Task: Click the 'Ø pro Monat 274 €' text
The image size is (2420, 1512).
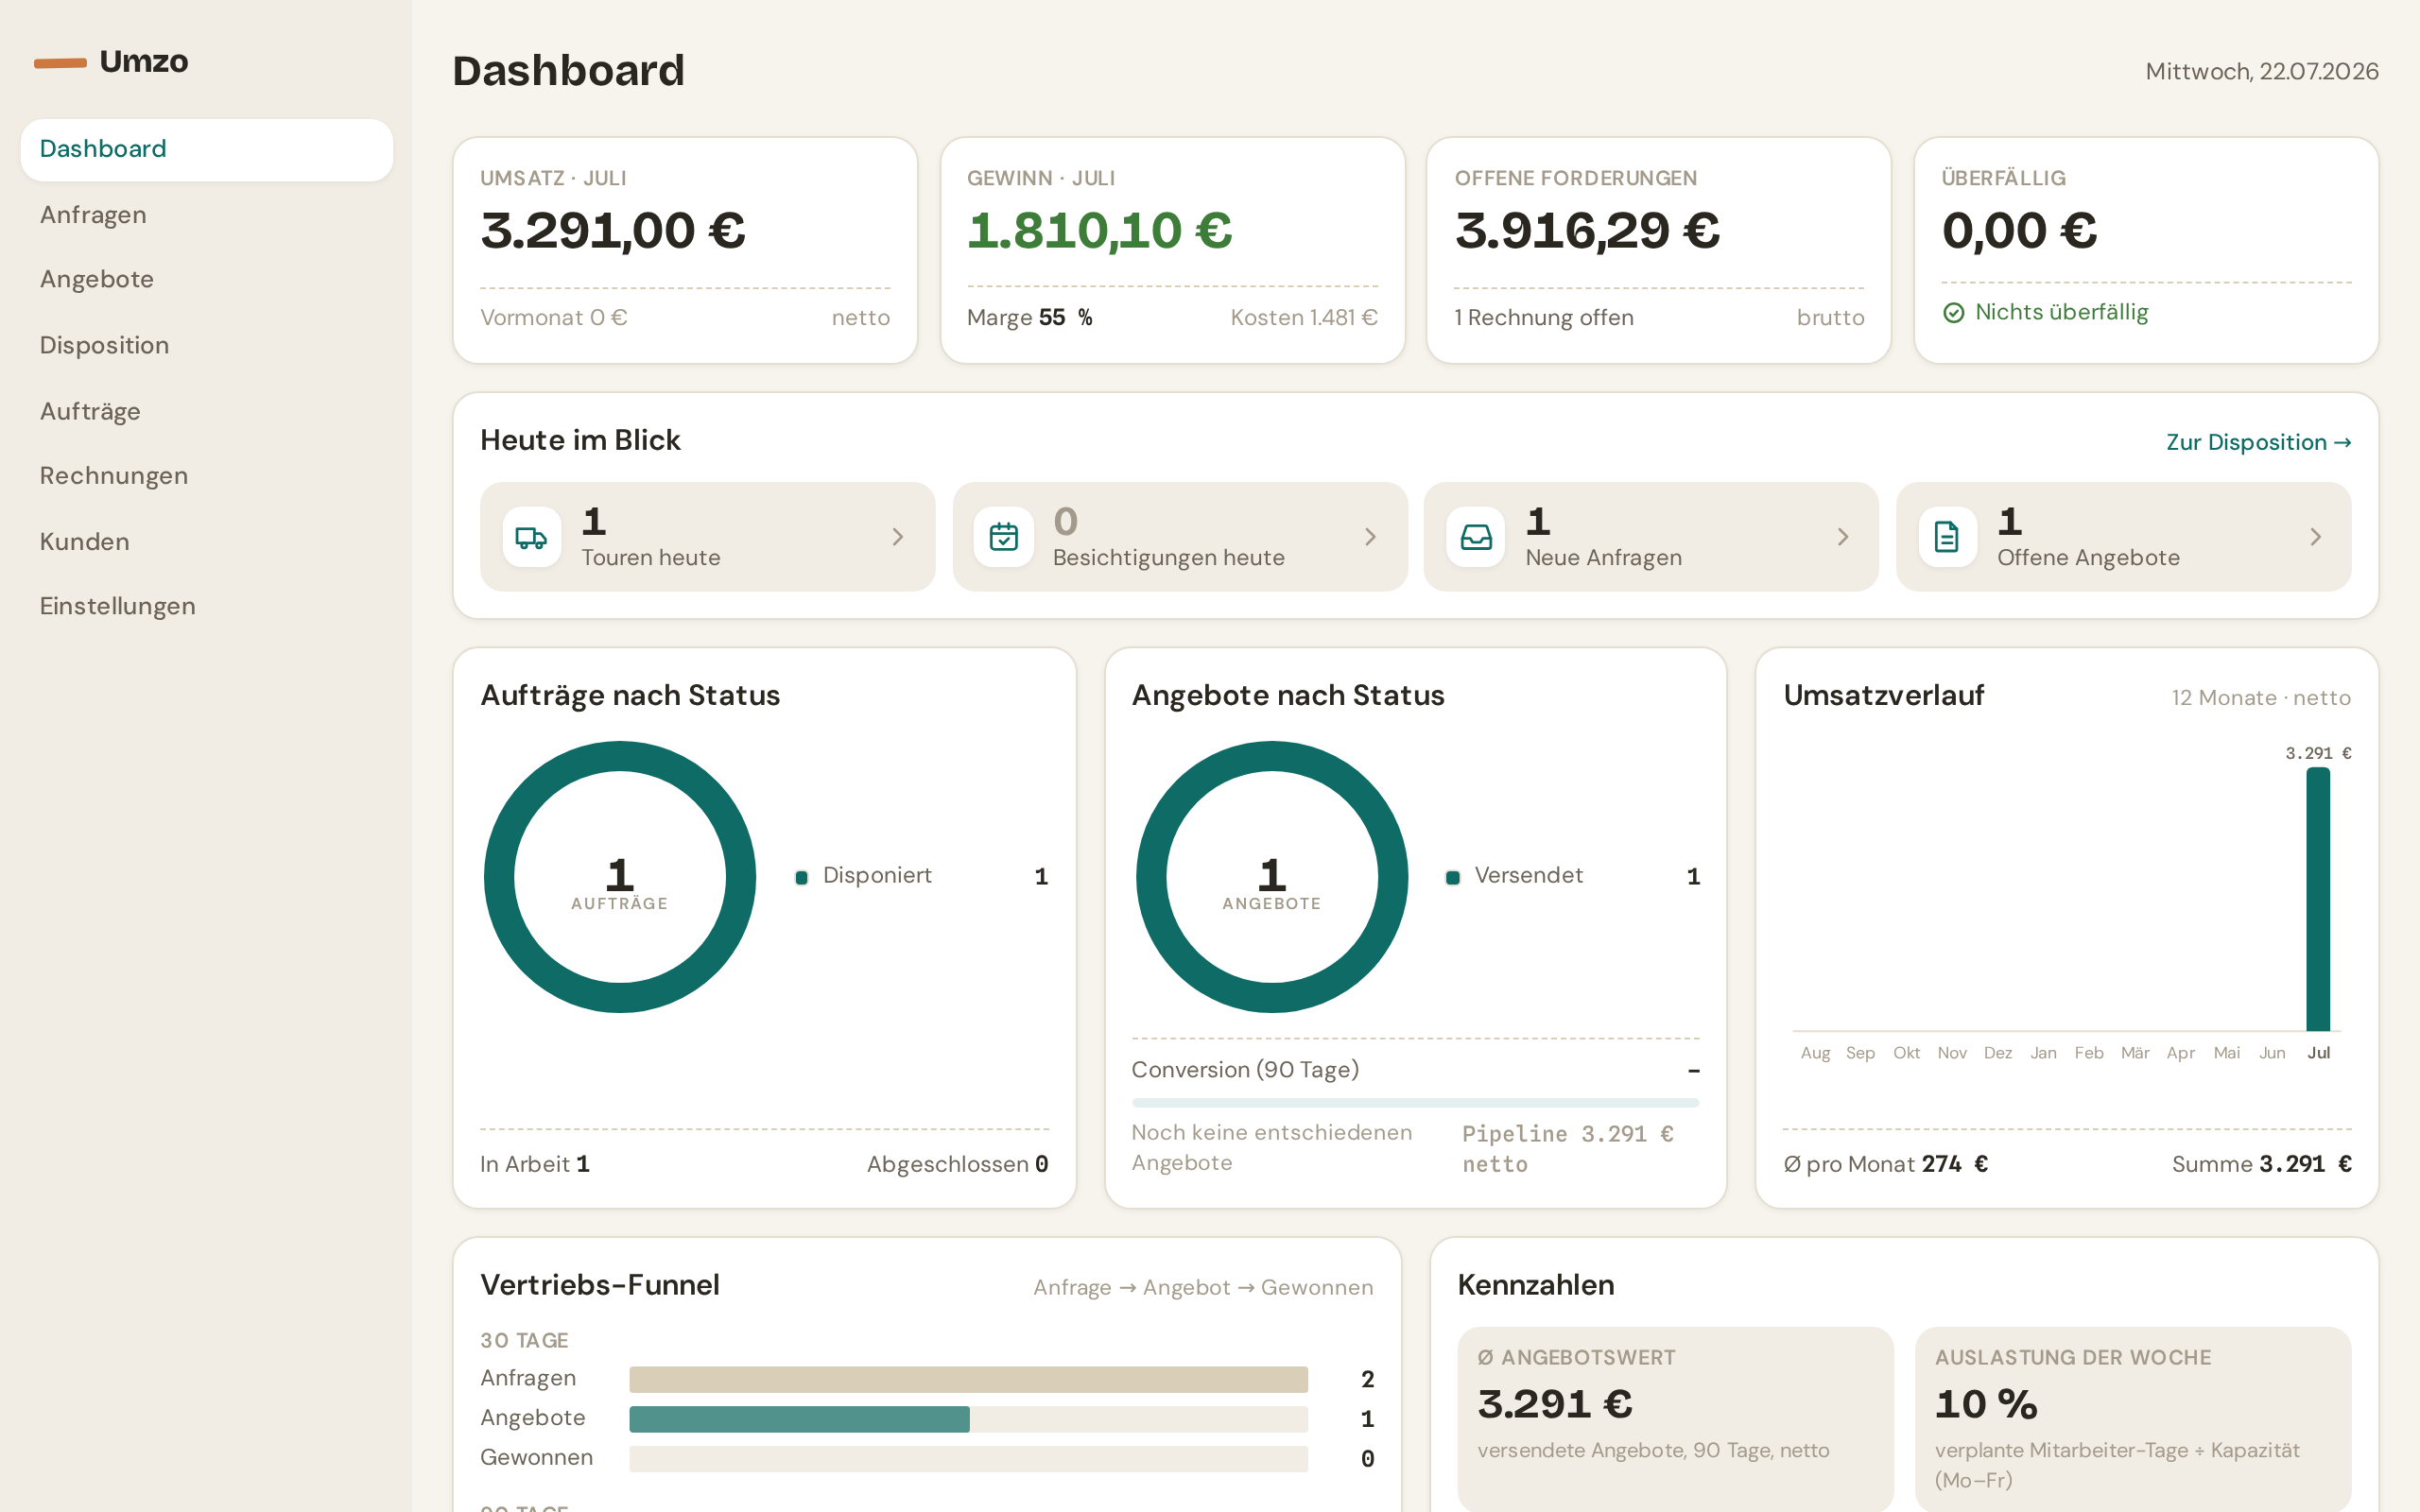Action: (x=1886, y=1165)
